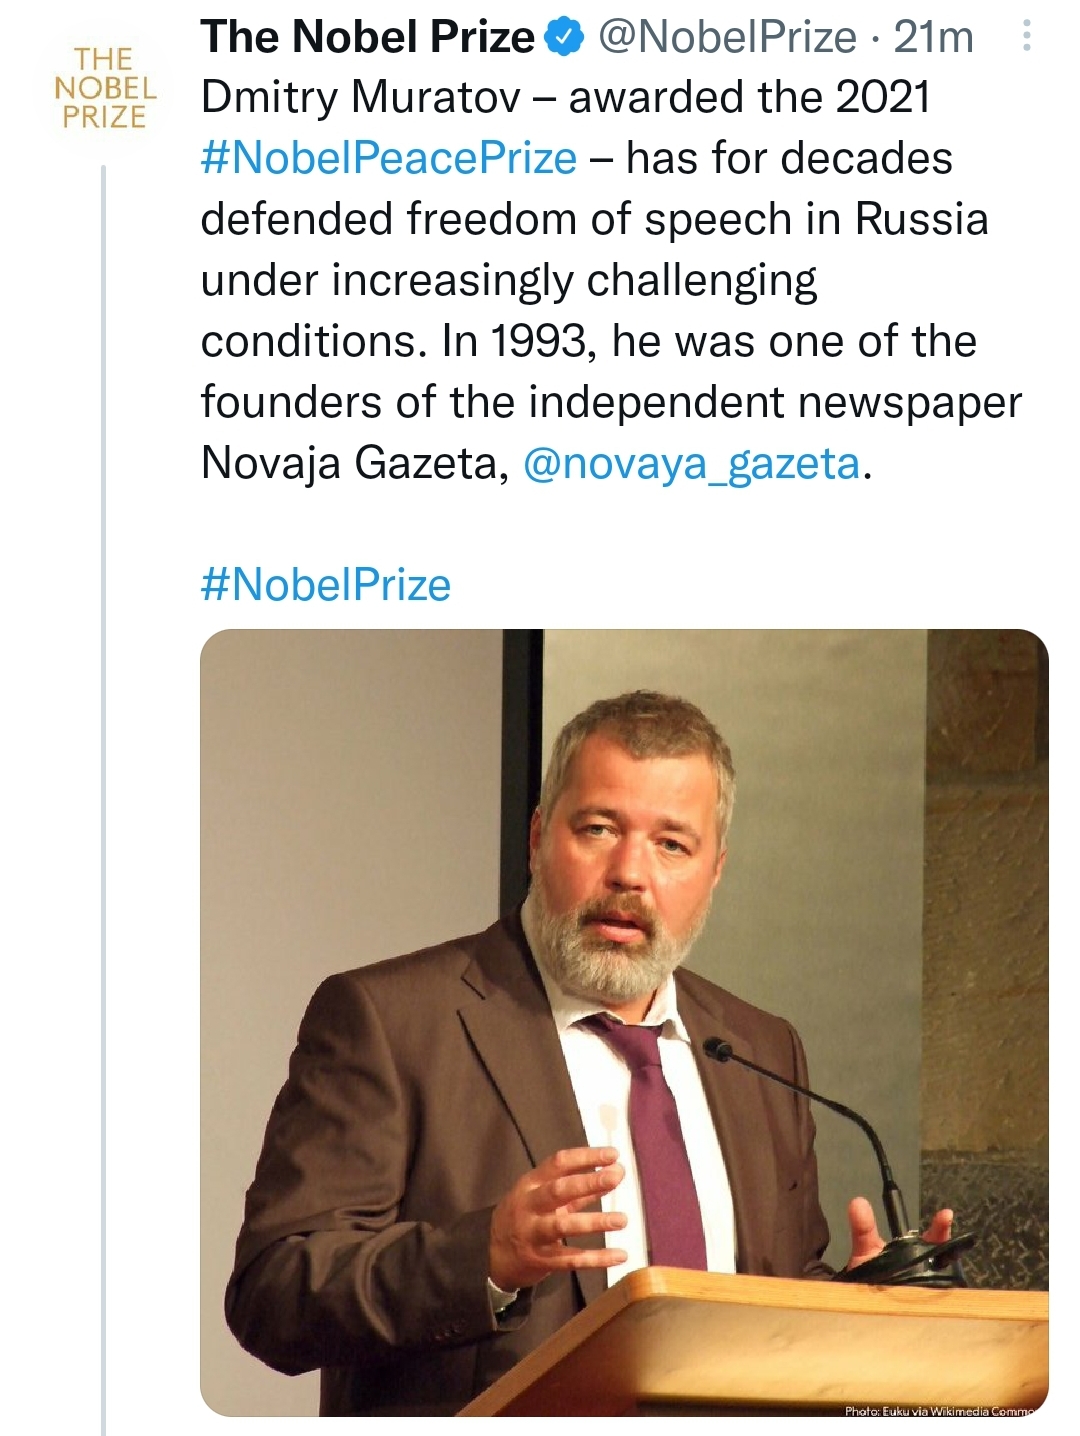This screenshot has height=1436, width=1080.
Task: Select the @NobelPrize handle
Action: (x=727, y=38)
